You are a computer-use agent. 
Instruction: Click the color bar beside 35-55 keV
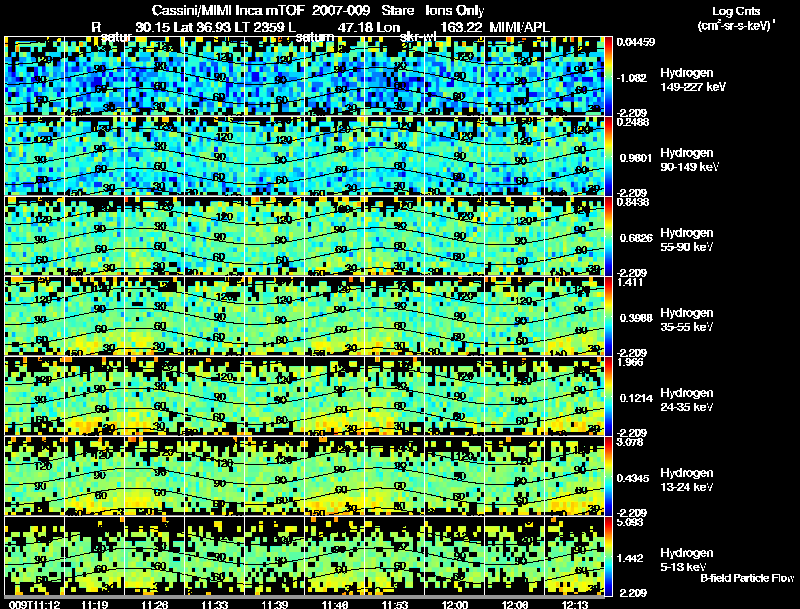pyautogui.click(x=608, y=316)
